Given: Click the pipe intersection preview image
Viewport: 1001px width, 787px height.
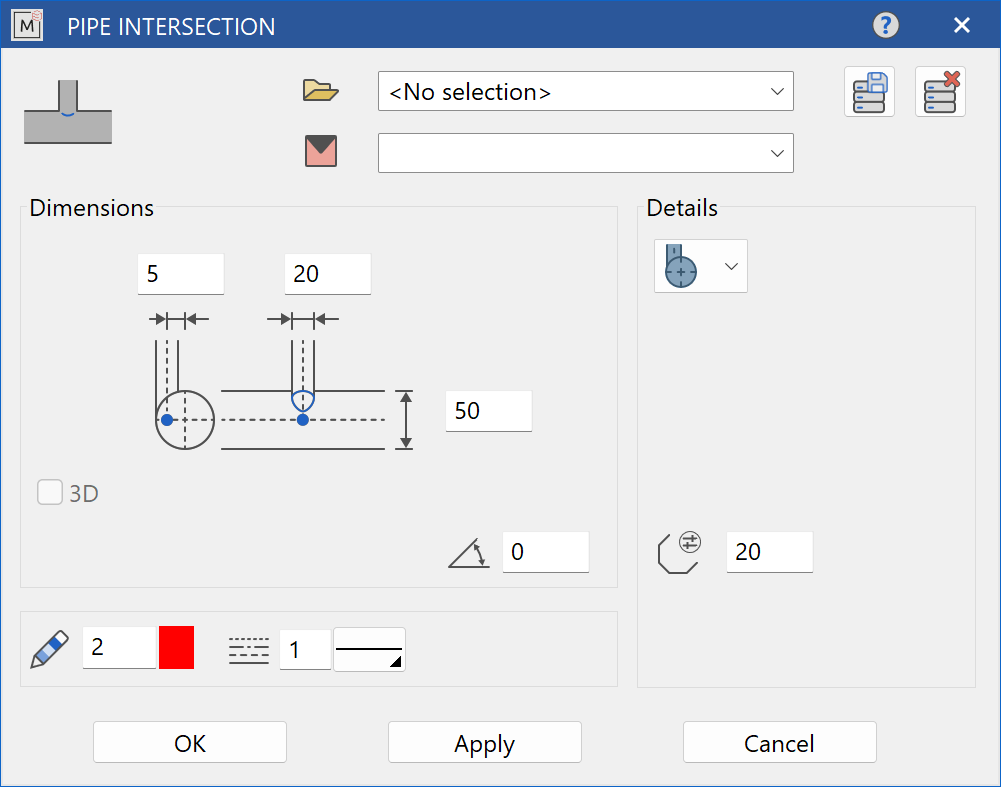Looking at the screenshot, I should coord(68,112).
